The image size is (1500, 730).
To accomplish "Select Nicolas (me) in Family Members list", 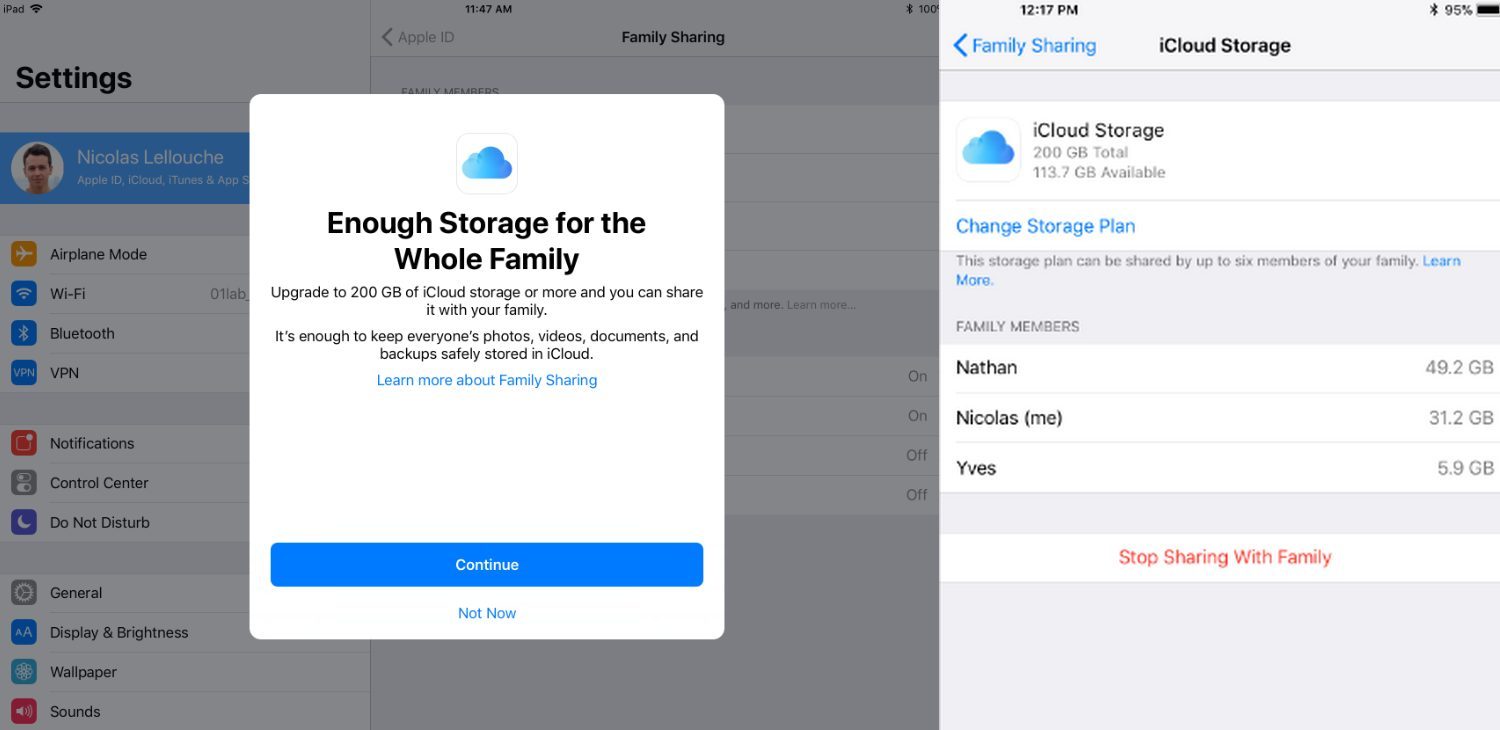I will pyautogui.click(x=1220, y=418).
